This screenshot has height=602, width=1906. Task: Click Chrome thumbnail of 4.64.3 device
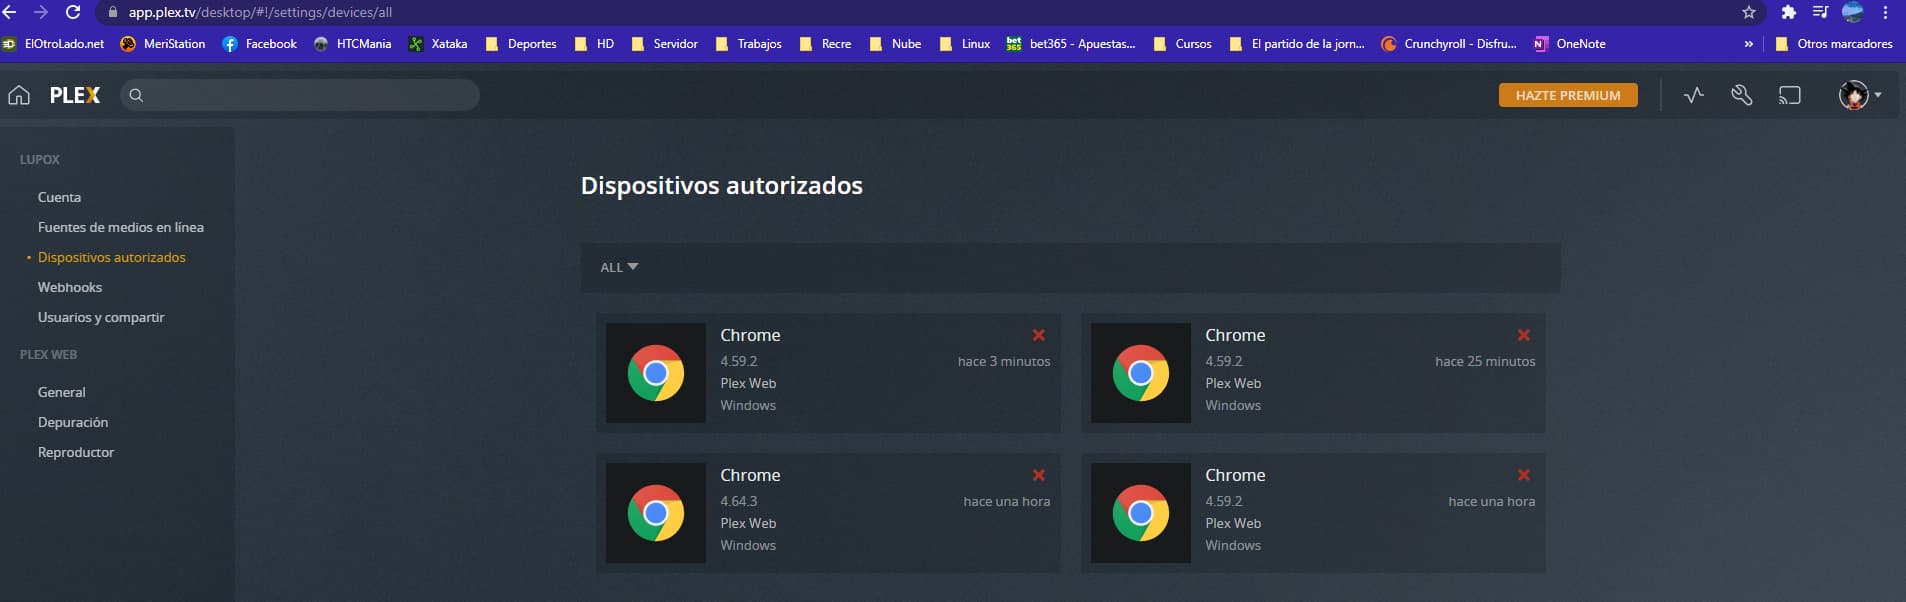pos(656,513)
